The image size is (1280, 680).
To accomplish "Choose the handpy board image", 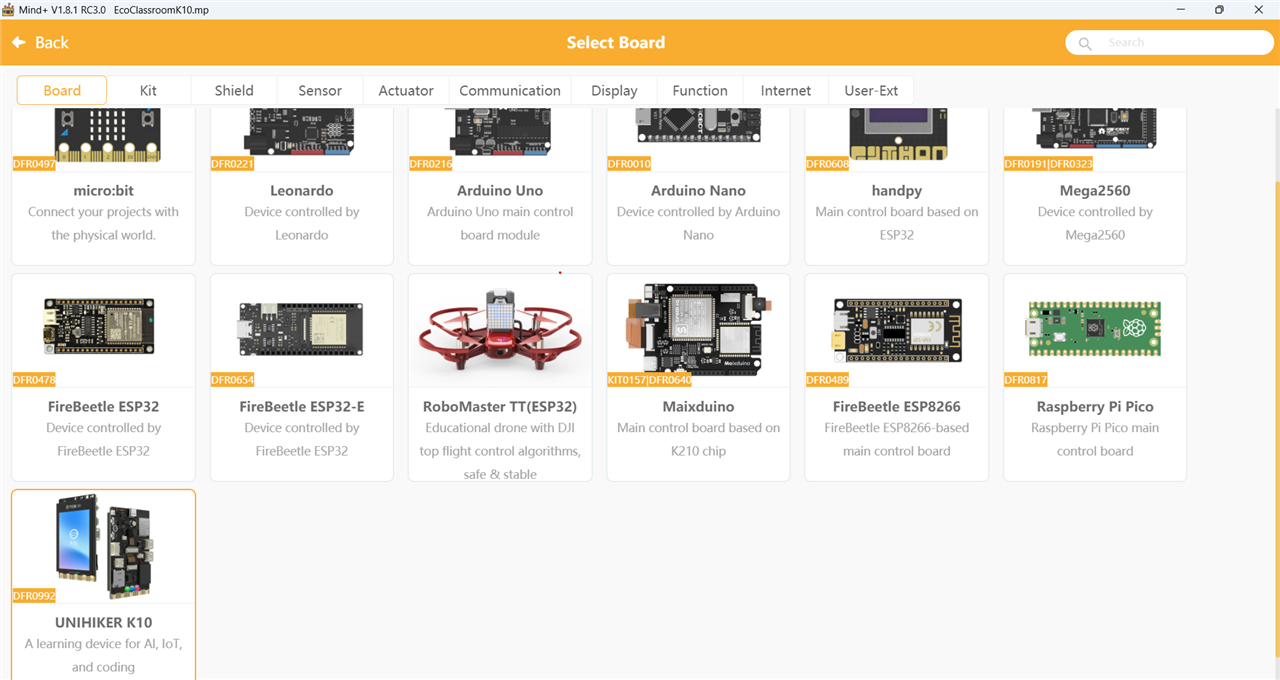I will [897, 133].
